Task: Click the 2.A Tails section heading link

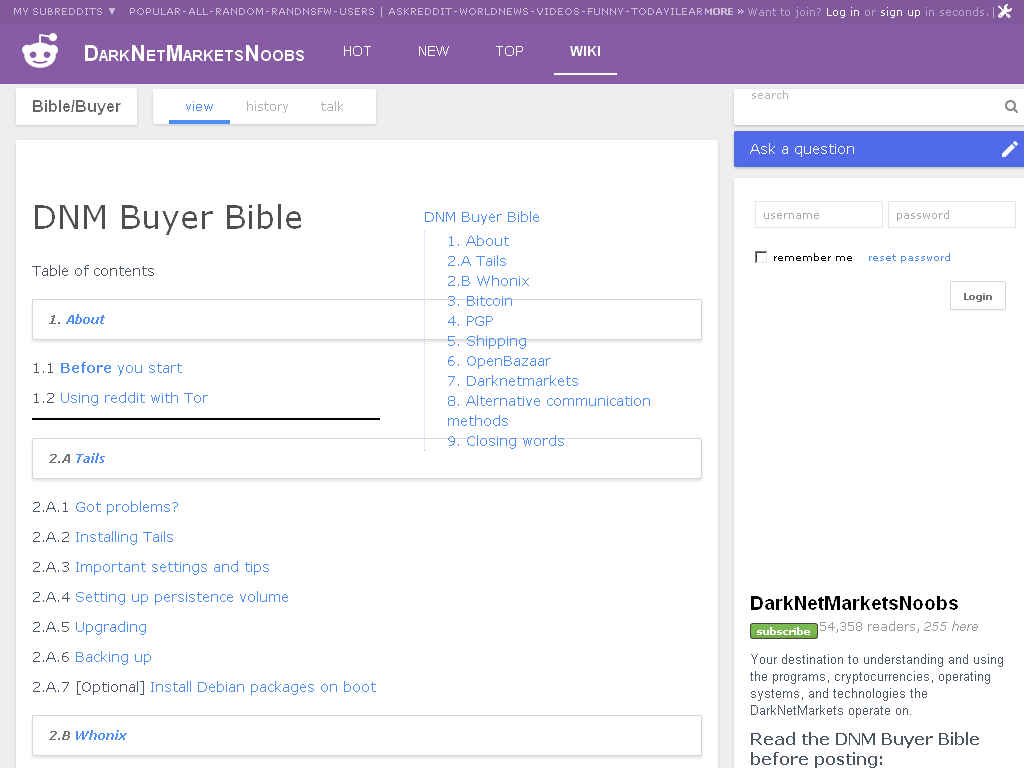Action: [89, 458]
